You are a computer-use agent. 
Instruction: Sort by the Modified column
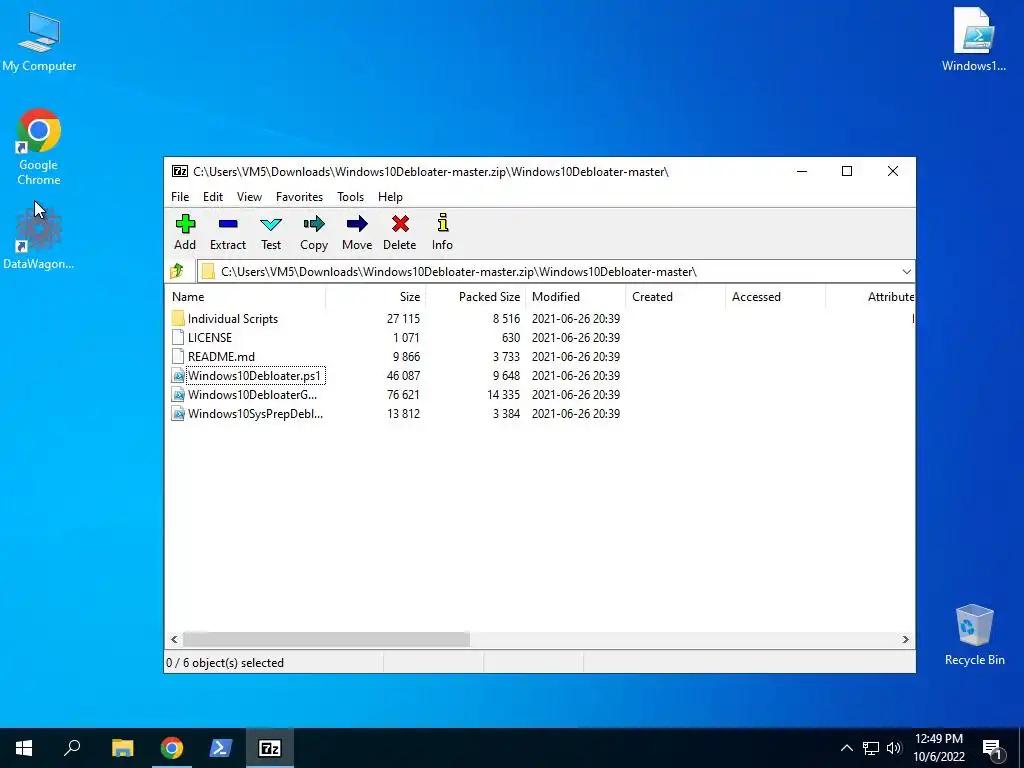[x=575, y=296]
